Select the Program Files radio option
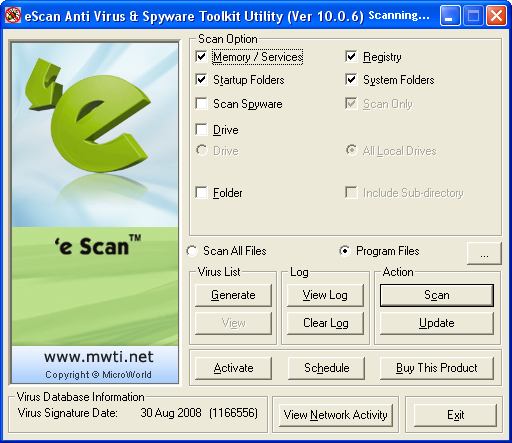Viewport: 512px width, 443px height. (345, 251)
